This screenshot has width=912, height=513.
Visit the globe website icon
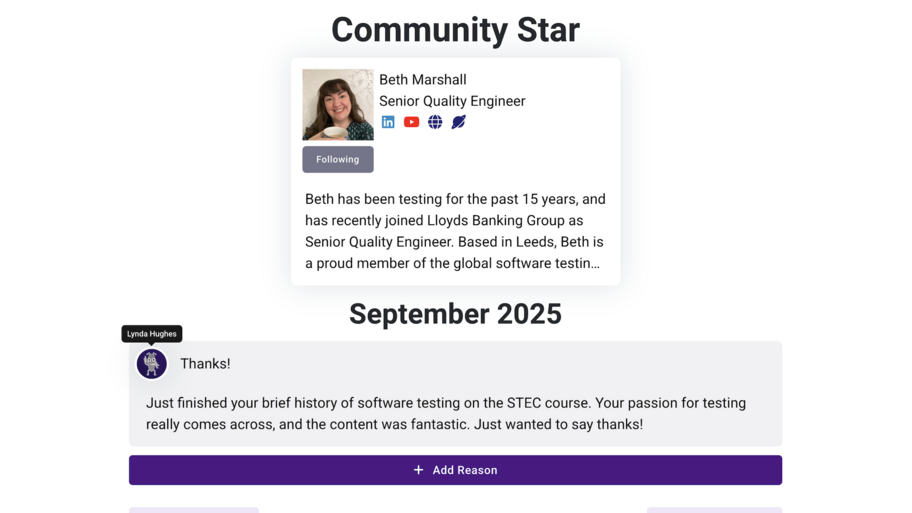click(435, 122)
